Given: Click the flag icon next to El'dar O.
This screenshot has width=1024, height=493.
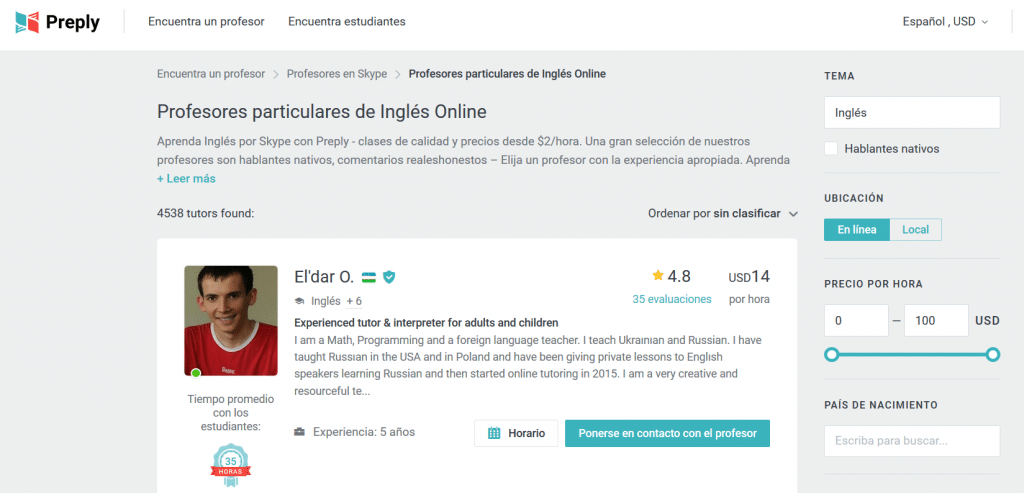Looking at the screenshot, I should (369, 277).
